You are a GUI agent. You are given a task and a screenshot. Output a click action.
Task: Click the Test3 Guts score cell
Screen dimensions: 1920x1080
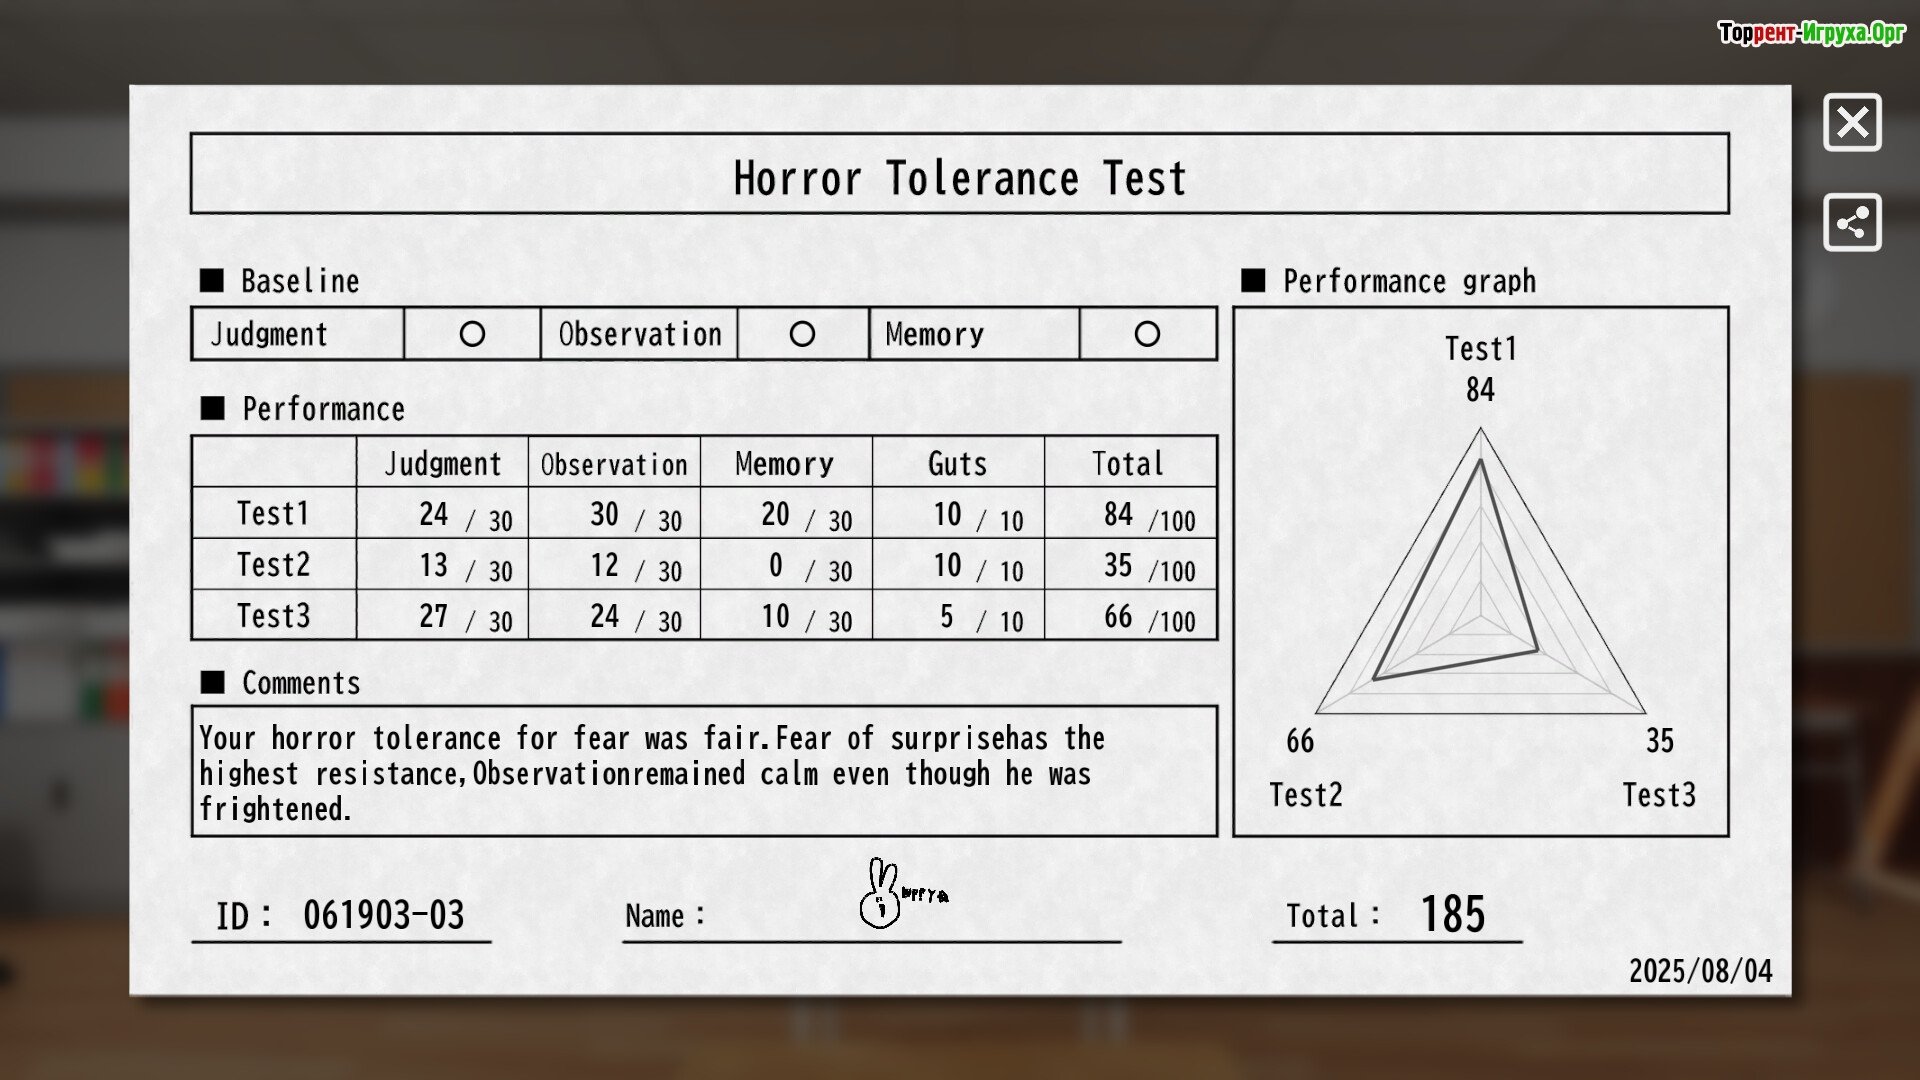tap(957, 616)
